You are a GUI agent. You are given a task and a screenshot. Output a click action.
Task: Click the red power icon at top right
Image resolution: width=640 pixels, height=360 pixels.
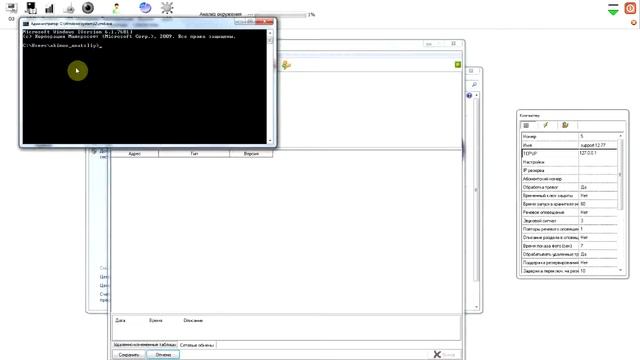pos(631,8)
